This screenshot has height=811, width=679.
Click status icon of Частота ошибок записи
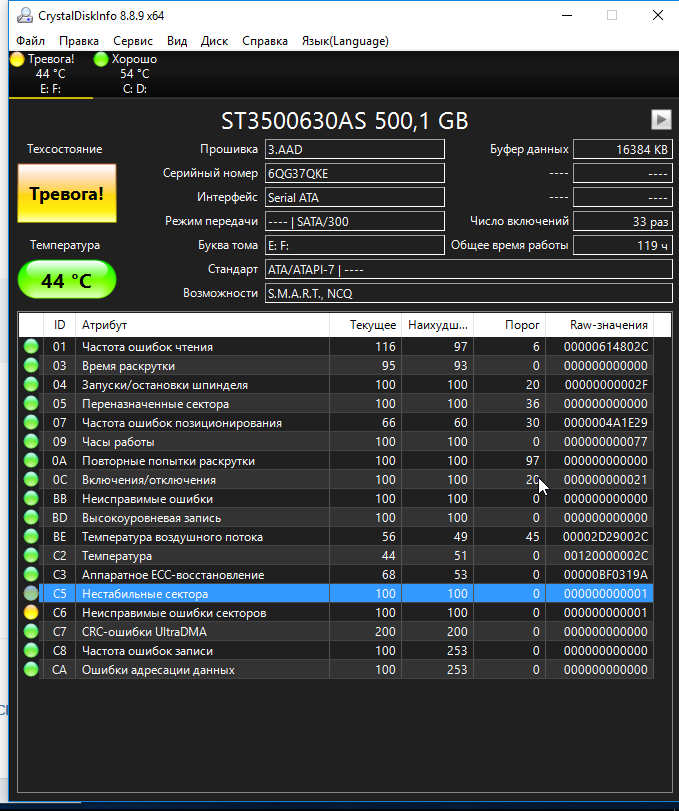click(x=31, y=650)
